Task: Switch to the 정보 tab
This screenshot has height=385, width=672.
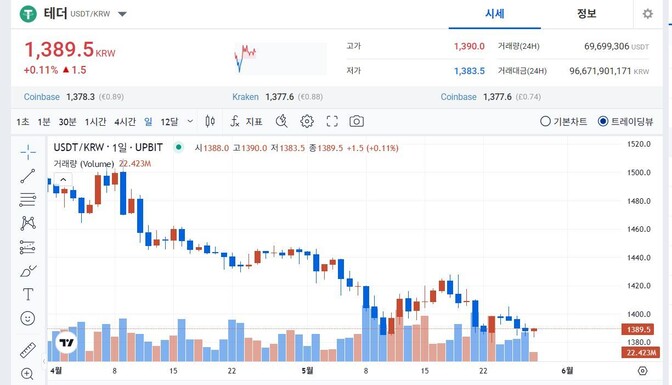Action: pos(586,14)
